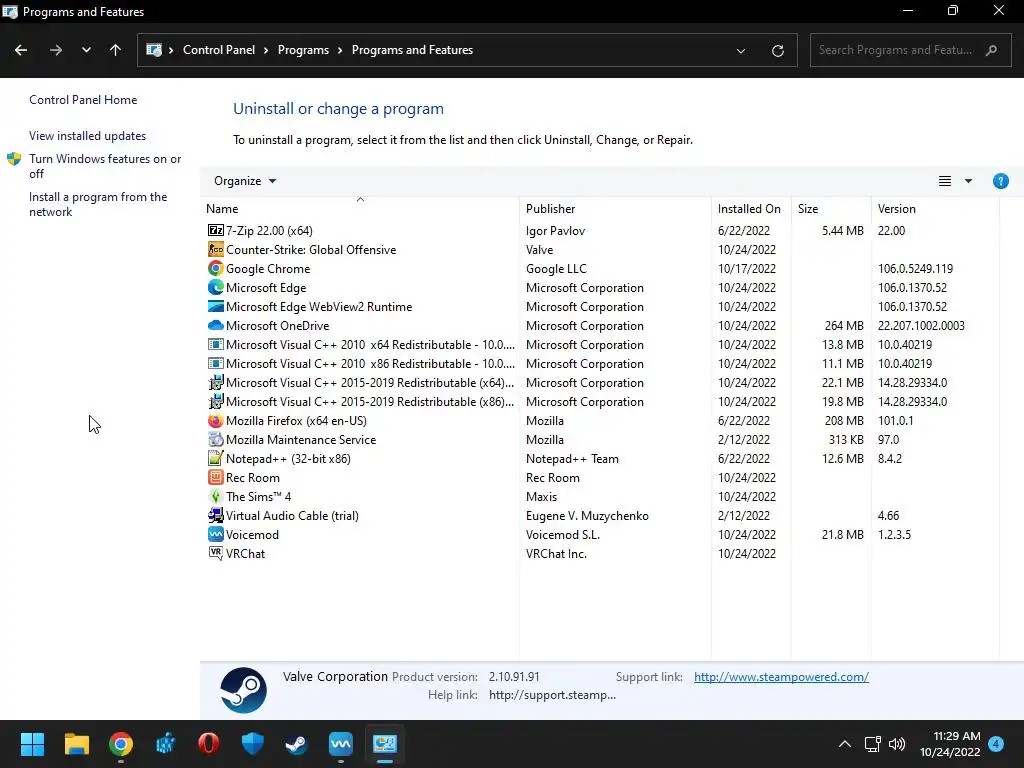Click the Rec Room program icon
The width and height of the screenshot is (1024, 768).
click(216, 477)
